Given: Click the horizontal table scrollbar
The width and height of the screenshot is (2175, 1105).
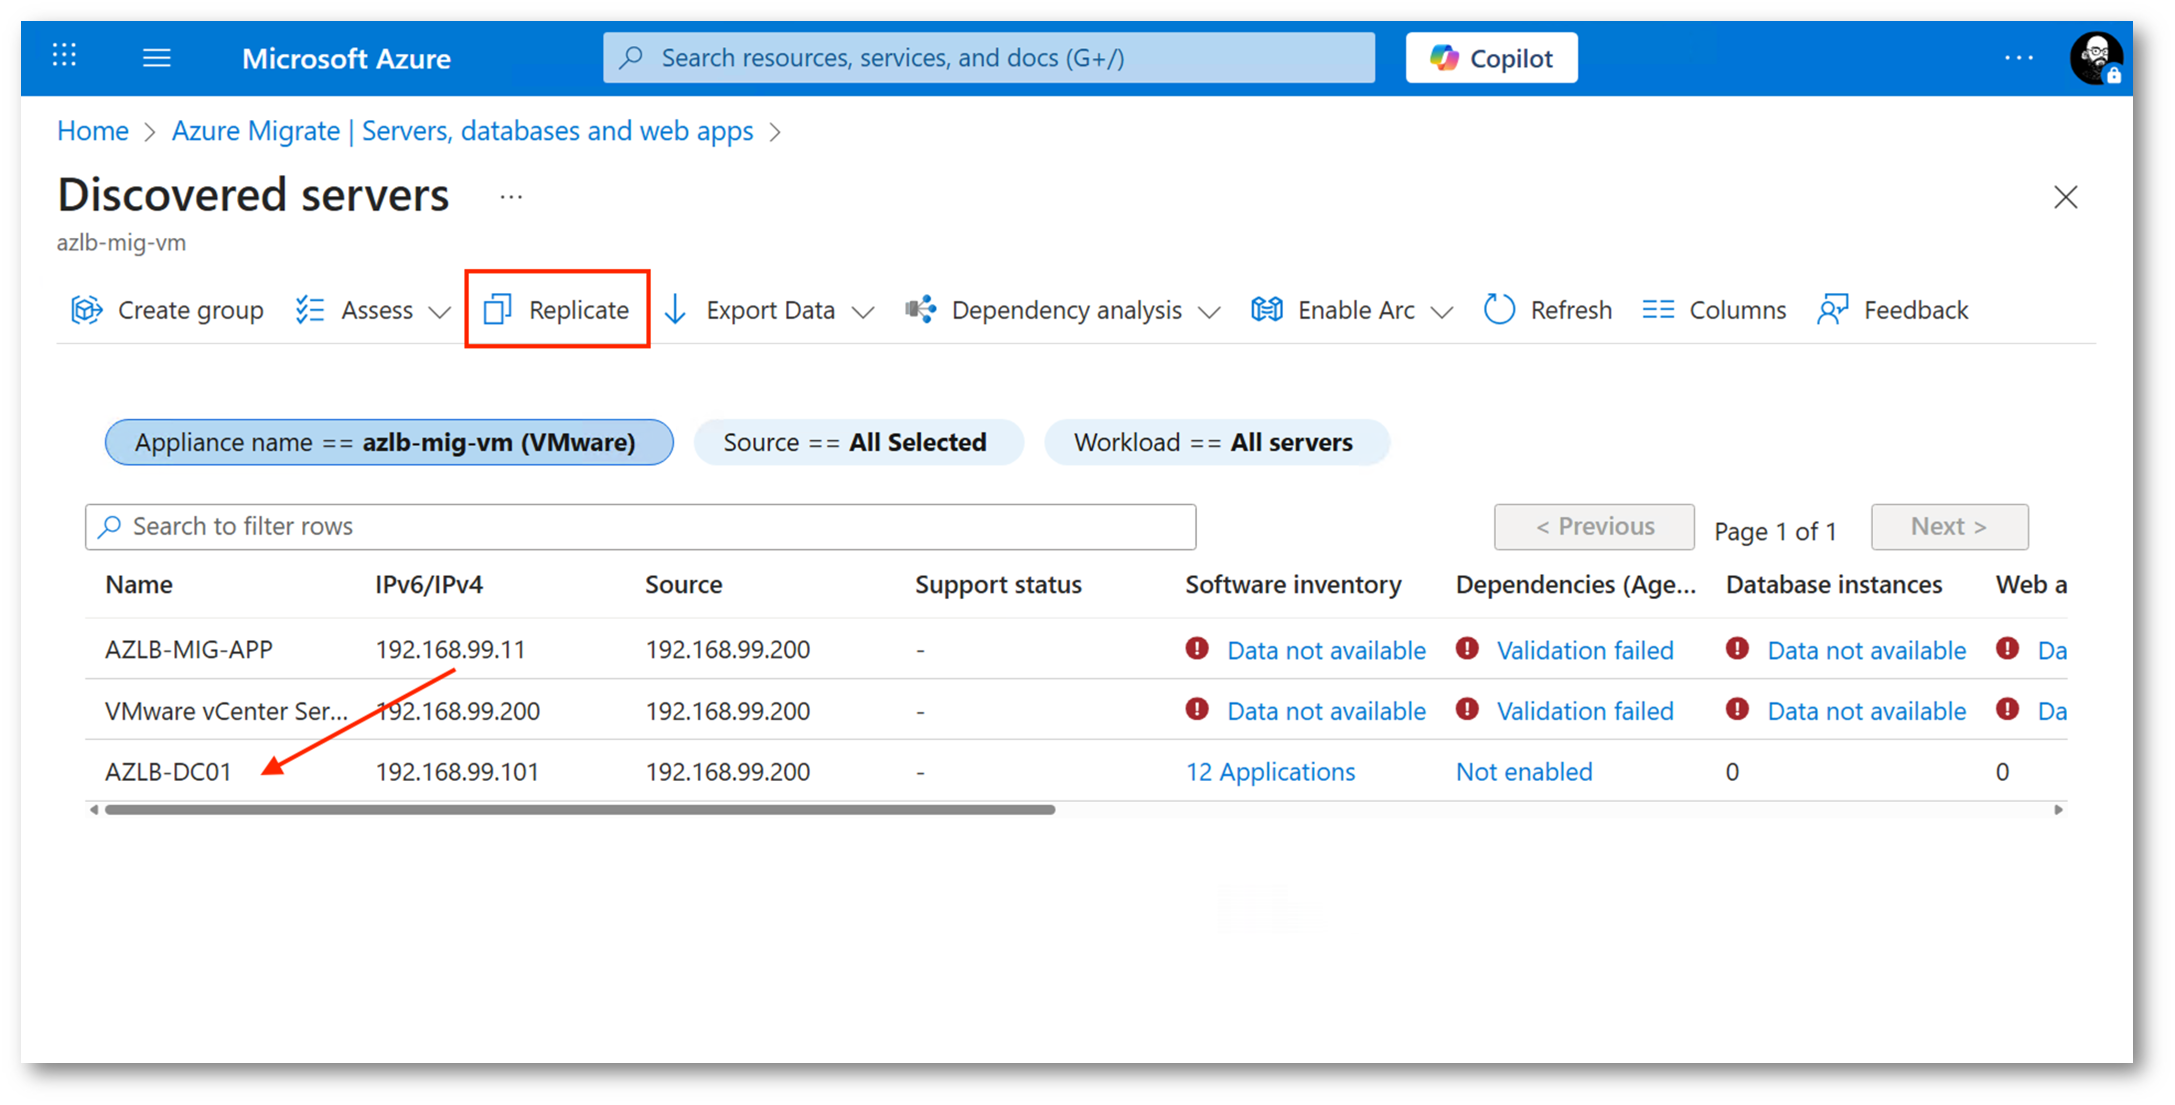Looking at the screenshot, I should [580, 810].
